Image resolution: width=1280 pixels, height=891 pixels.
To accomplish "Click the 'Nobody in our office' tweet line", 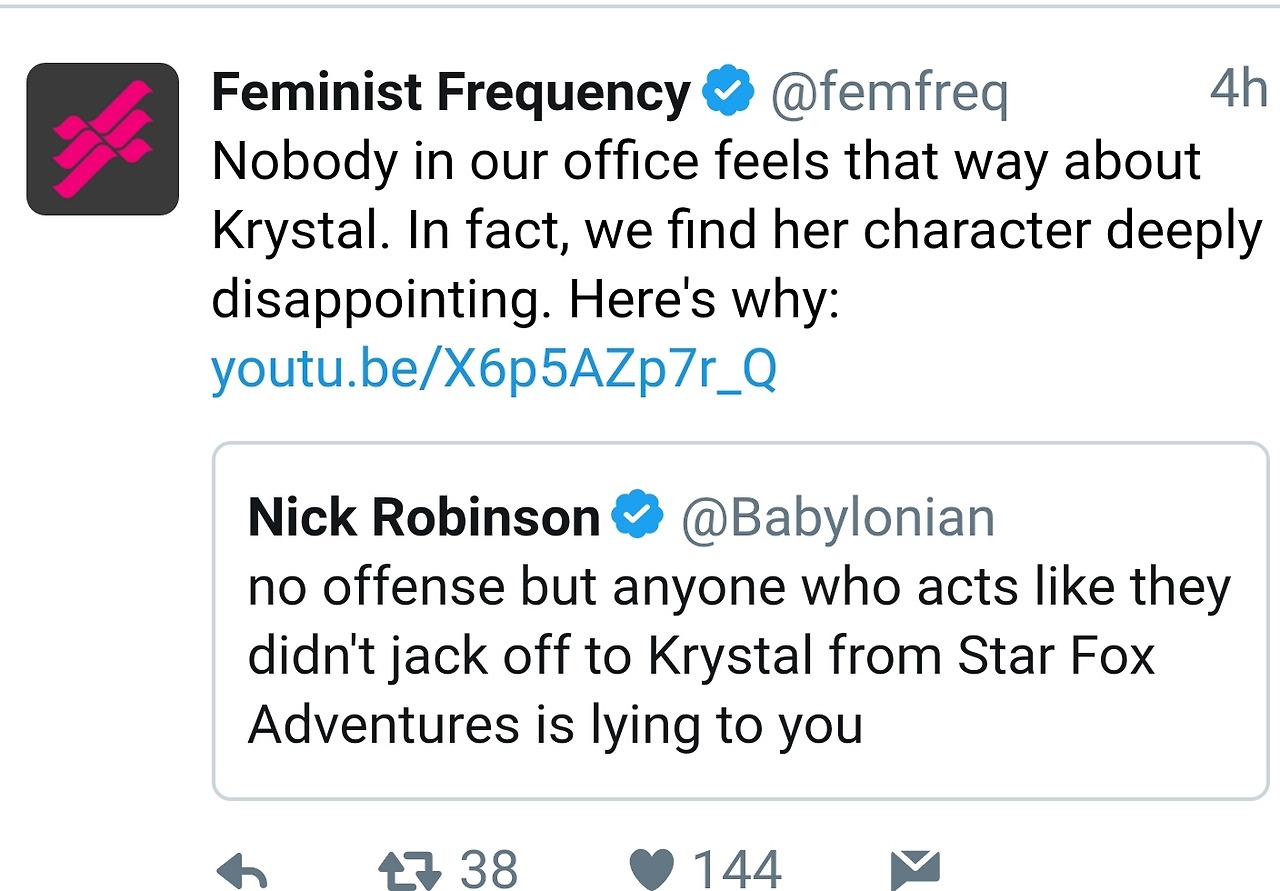I will [706, 162].
